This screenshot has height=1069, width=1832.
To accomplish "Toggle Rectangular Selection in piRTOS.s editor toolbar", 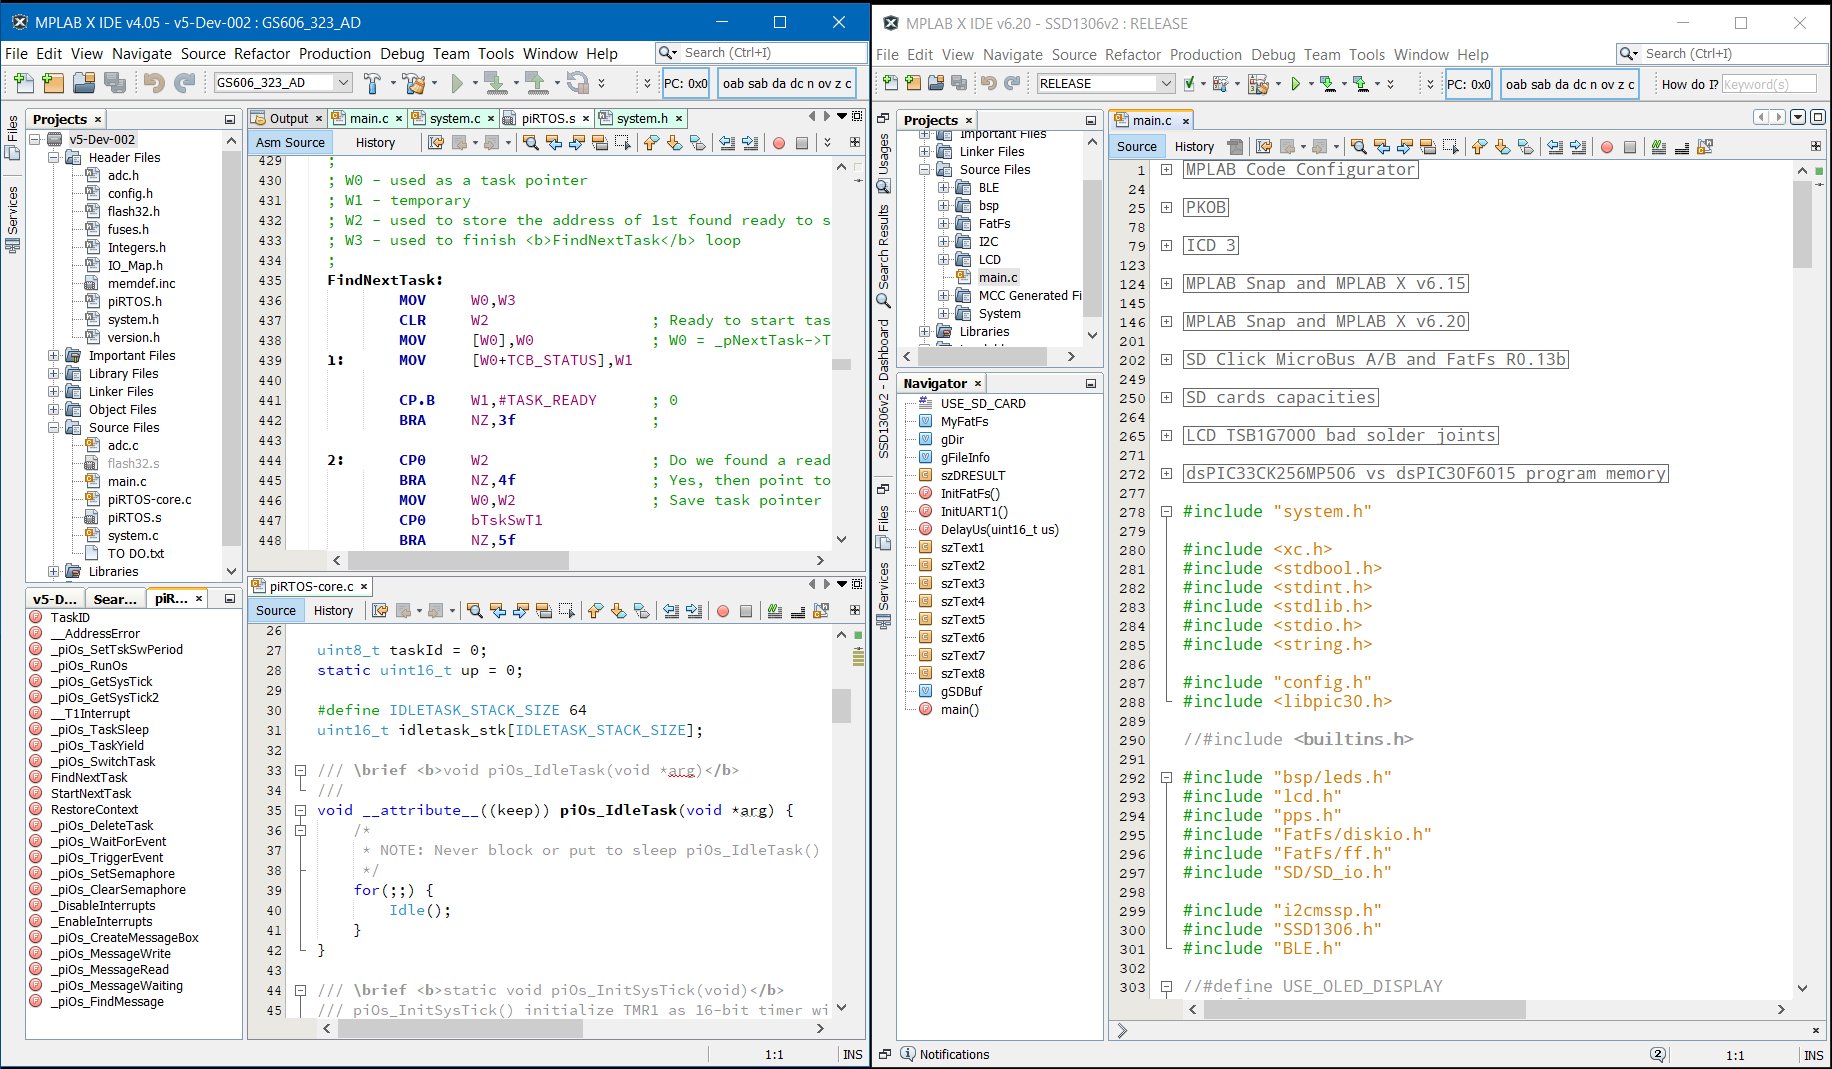I will coord(623,143).
